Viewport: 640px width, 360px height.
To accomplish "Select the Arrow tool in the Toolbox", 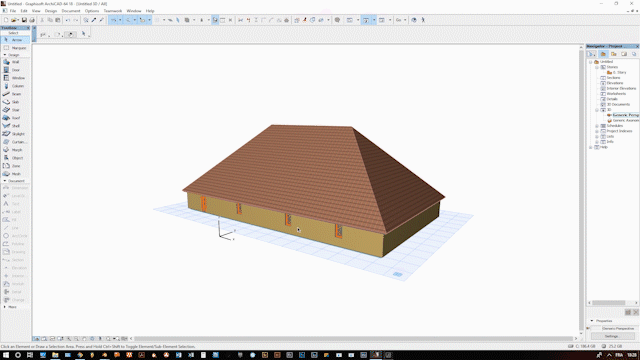I will [15, 40].
